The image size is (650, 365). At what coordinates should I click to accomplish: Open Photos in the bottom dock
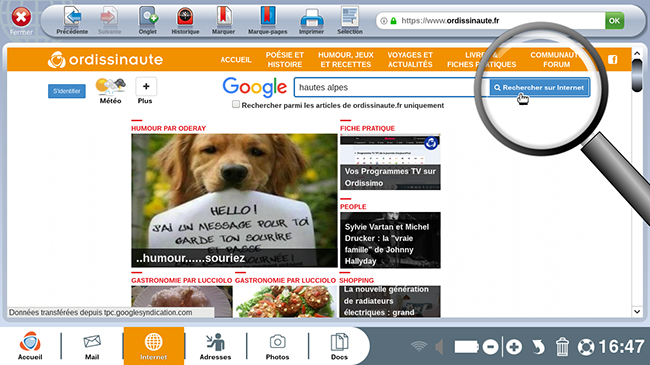(277, 346)
